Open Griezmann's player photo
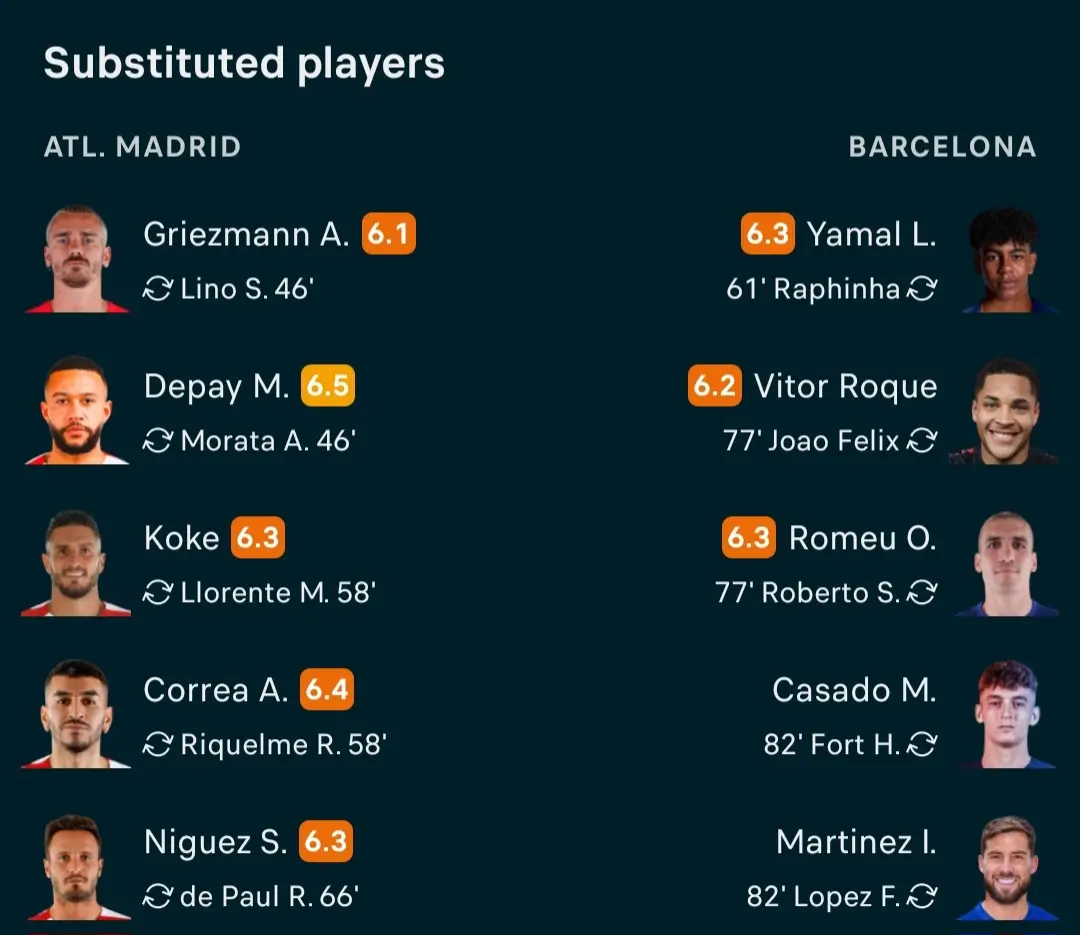The image size is (1080, 935). [x=77, y=259]
